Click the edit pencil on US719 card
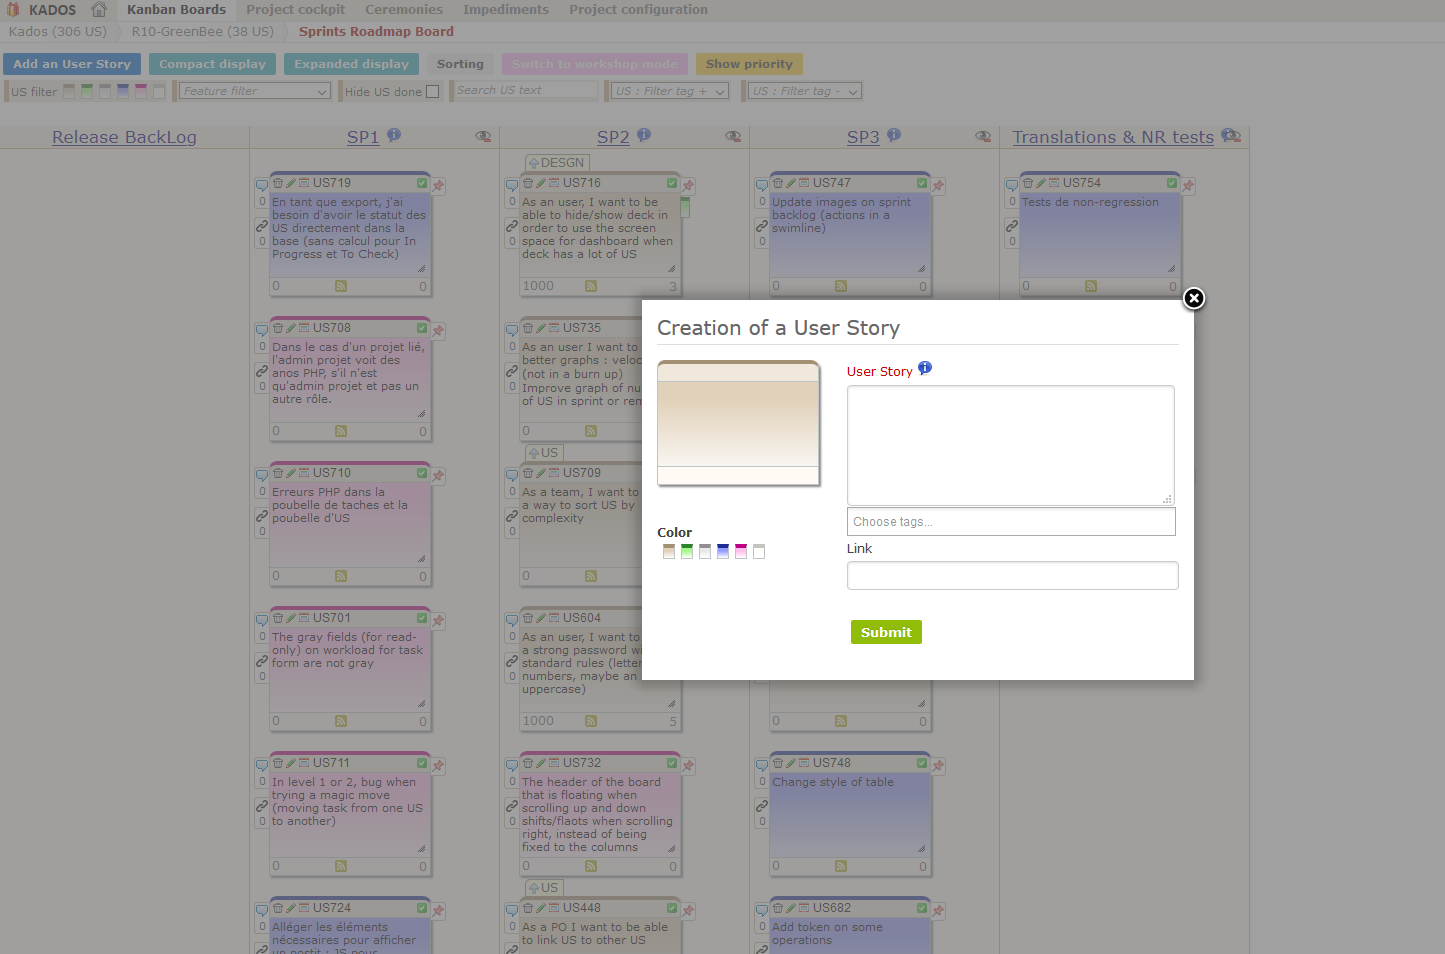Image resolution: width=1445 pixels, height=954 pixels. click(x=291, y=183)
